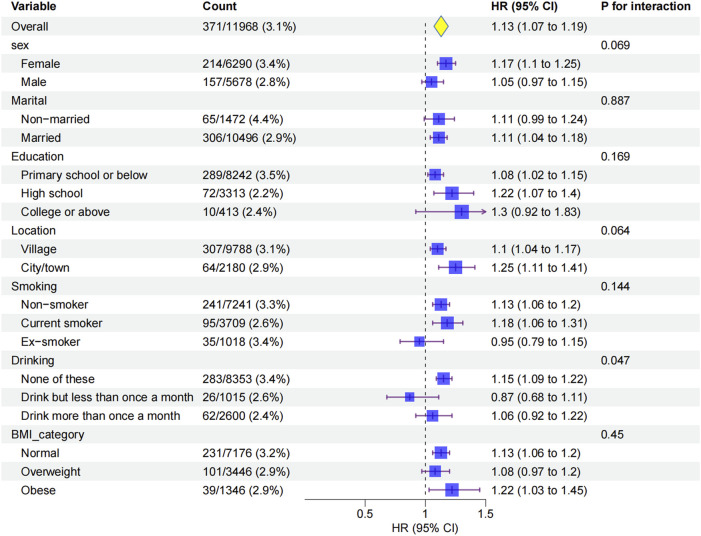
Task: Select the Drinking P value 0.047
Action: [x=615, y=361]
